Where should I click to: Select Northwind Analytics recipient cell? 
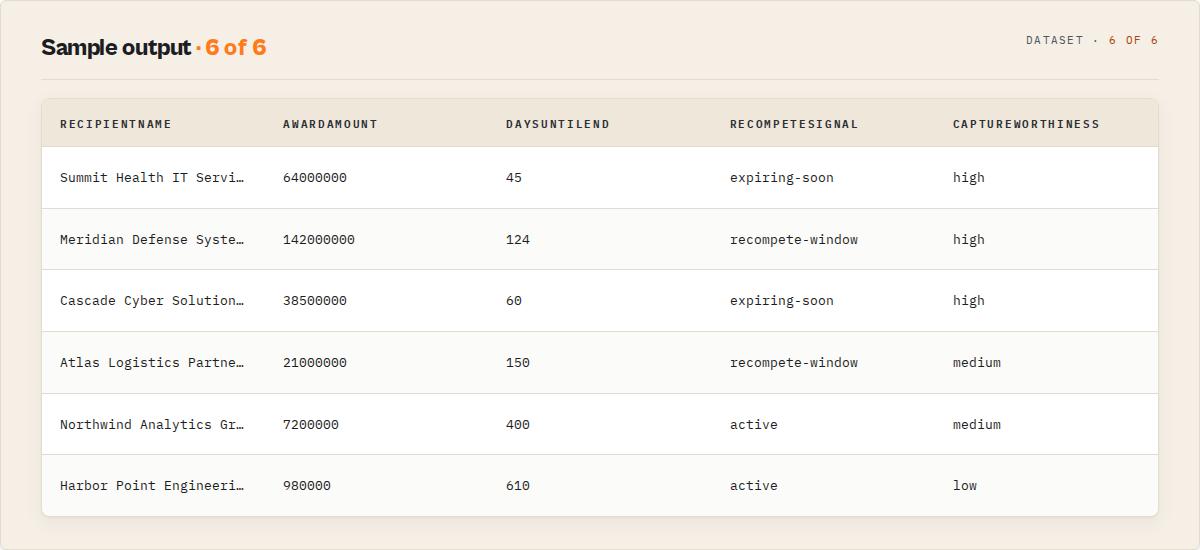click(x=152, y=425)
